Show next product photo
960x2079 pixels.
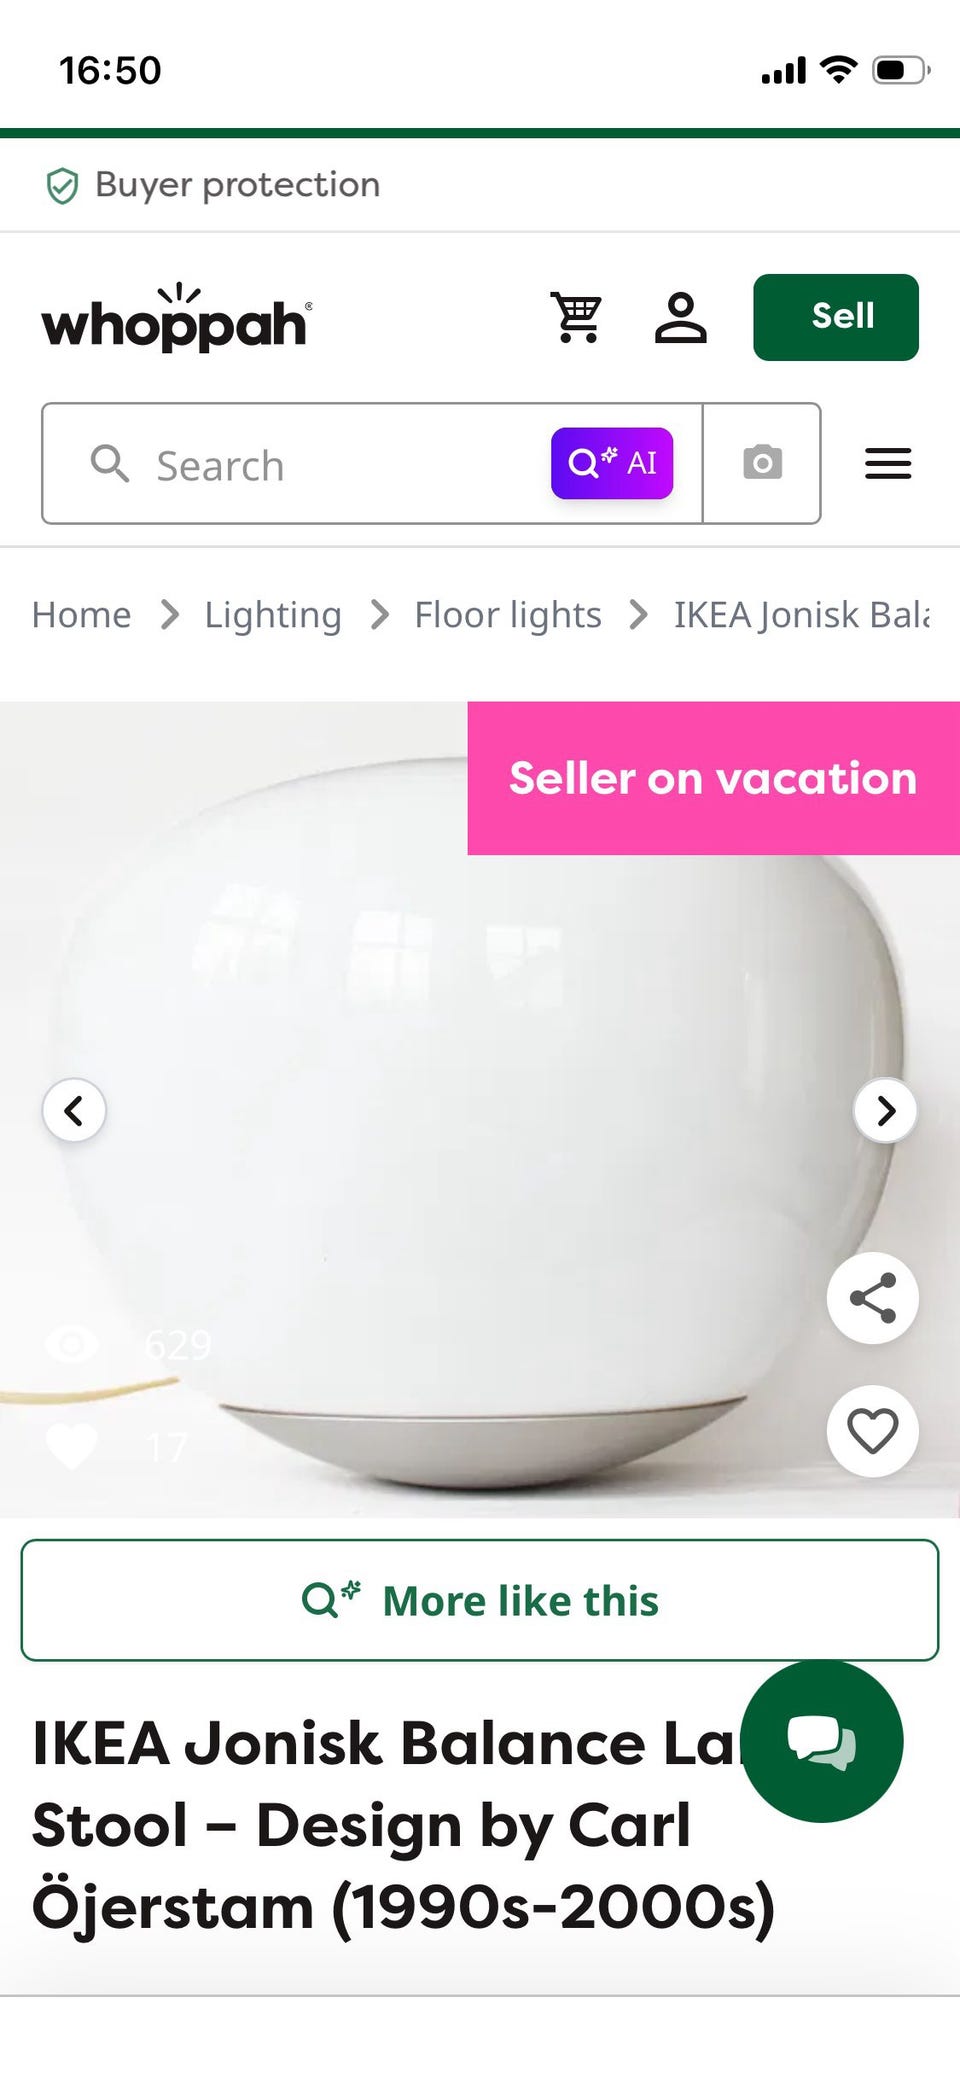tap(885, 1110)
